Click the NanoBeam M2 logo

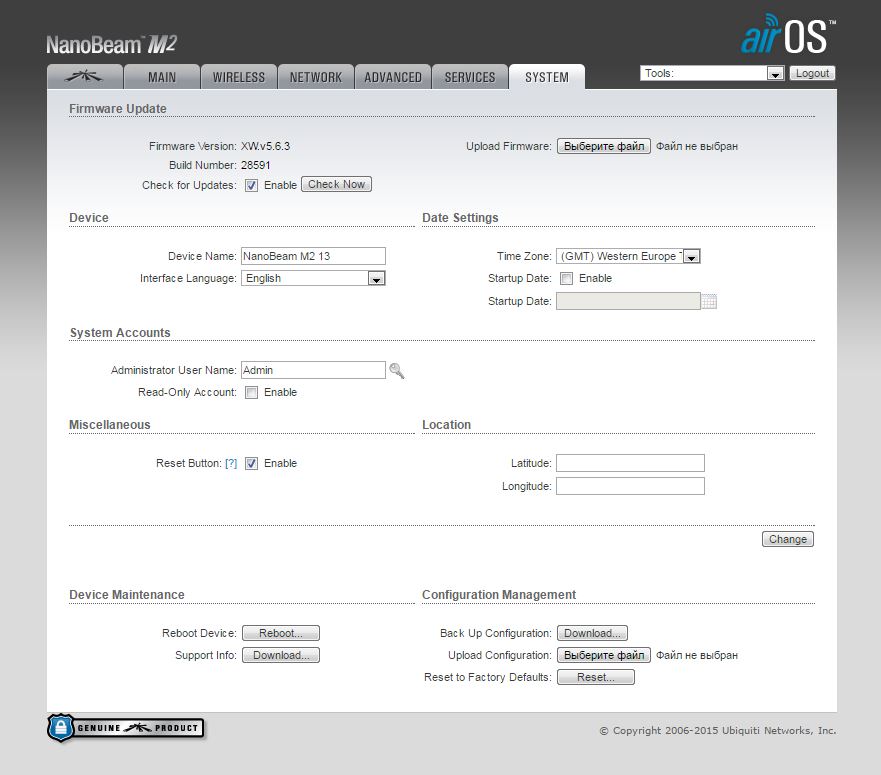(x=111, y=44)
